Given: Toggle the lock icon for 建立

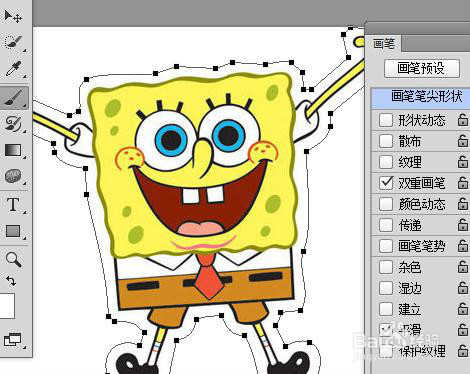Looking at the screenshot, I should [463, 308].
